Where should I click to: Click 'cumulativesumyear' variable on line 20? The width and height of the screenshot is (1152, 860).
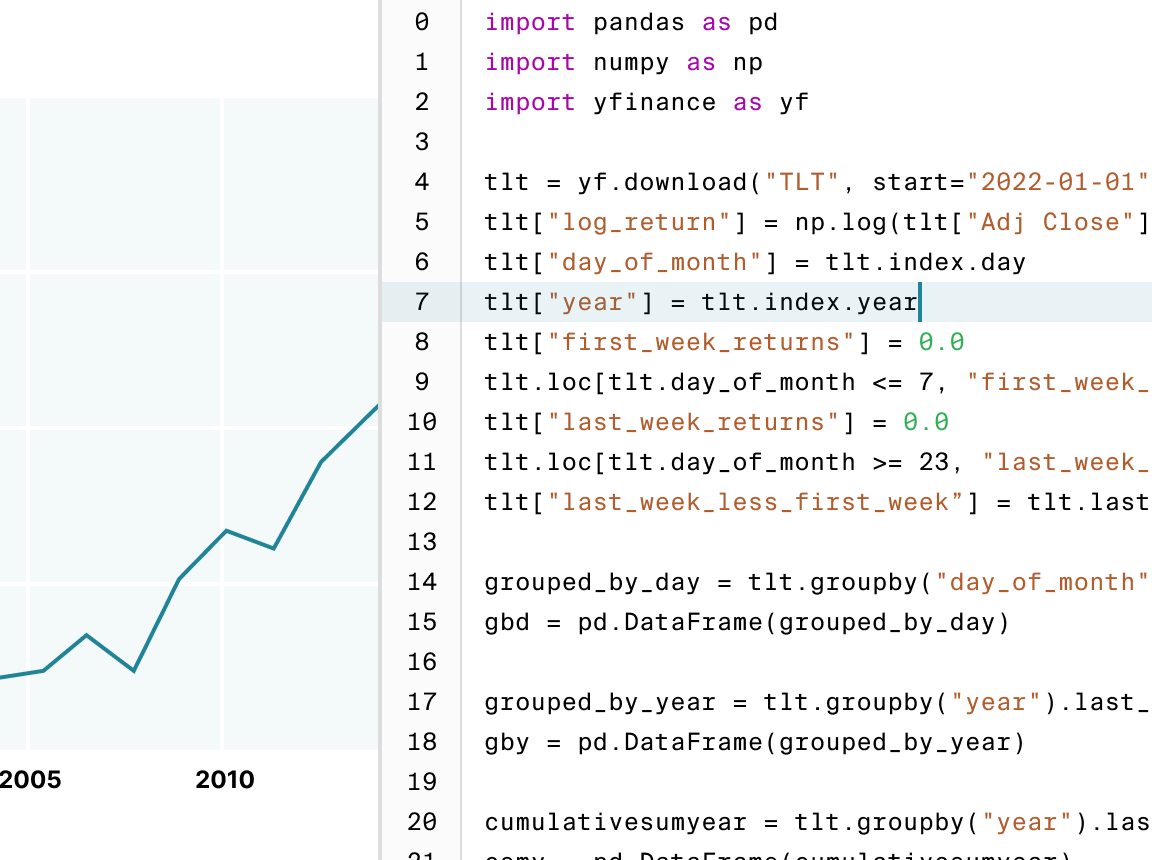[616, 822]
